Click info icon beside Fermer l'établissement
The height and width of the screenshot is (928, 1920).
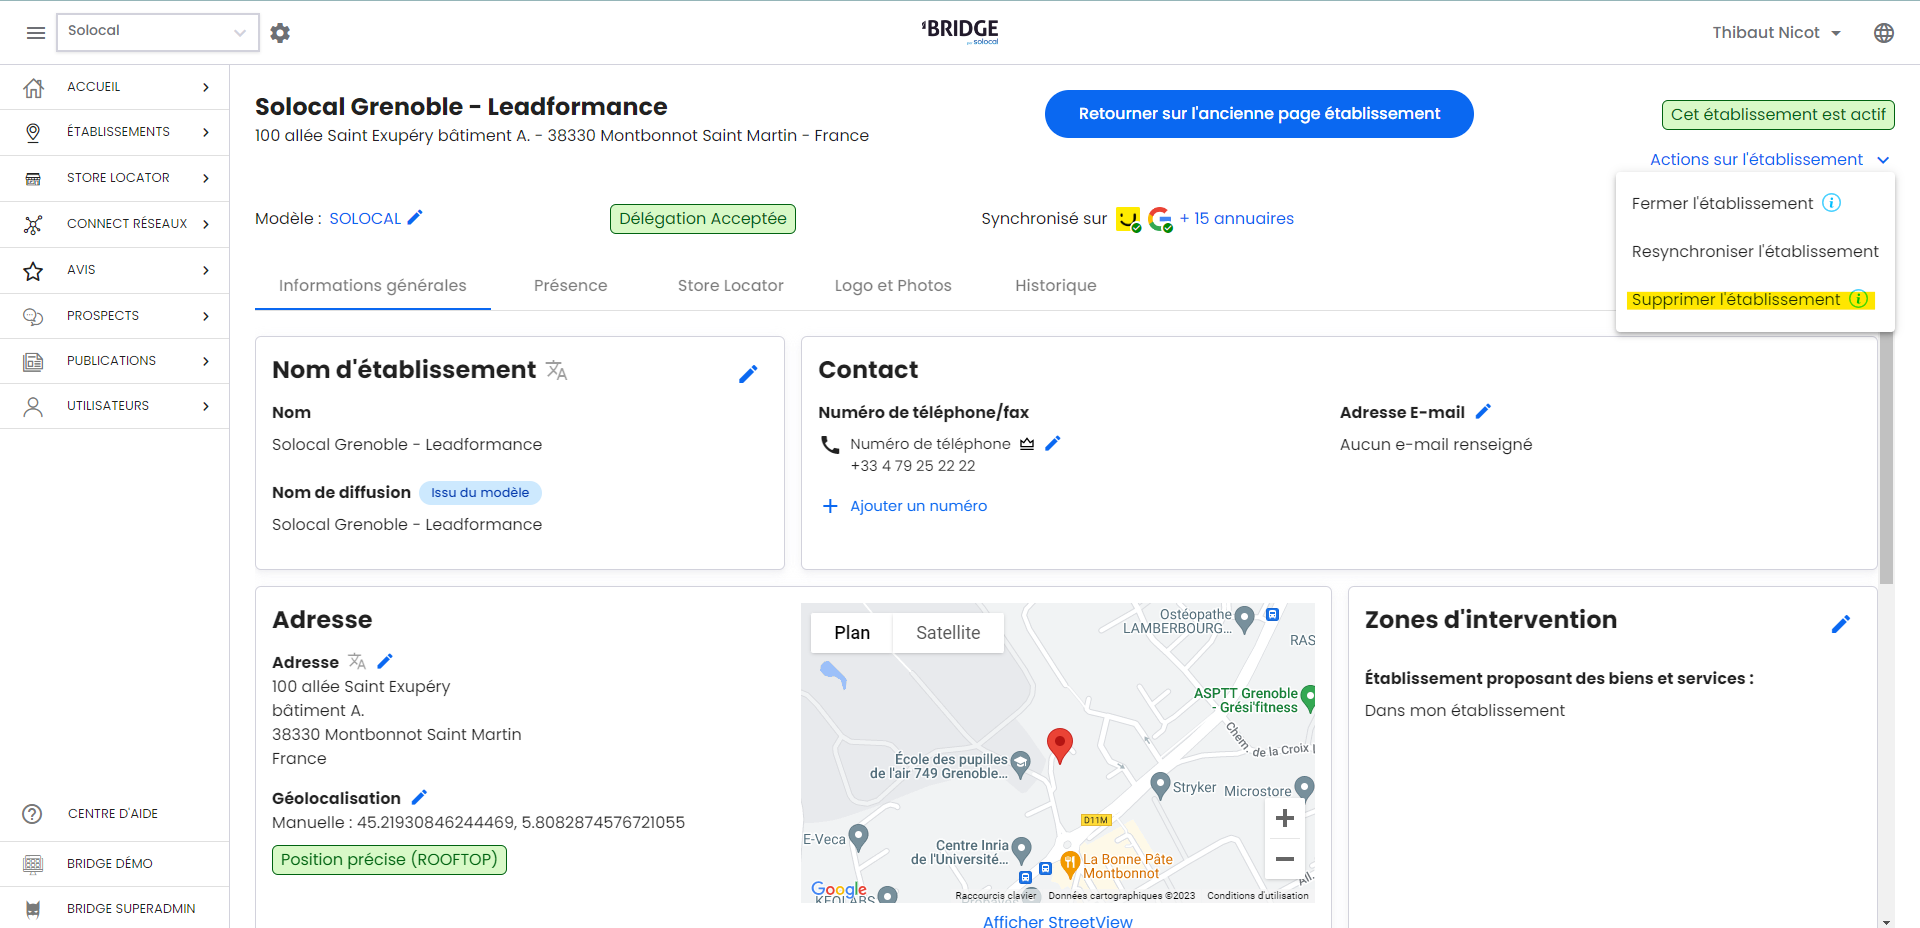click(1831, 203)
